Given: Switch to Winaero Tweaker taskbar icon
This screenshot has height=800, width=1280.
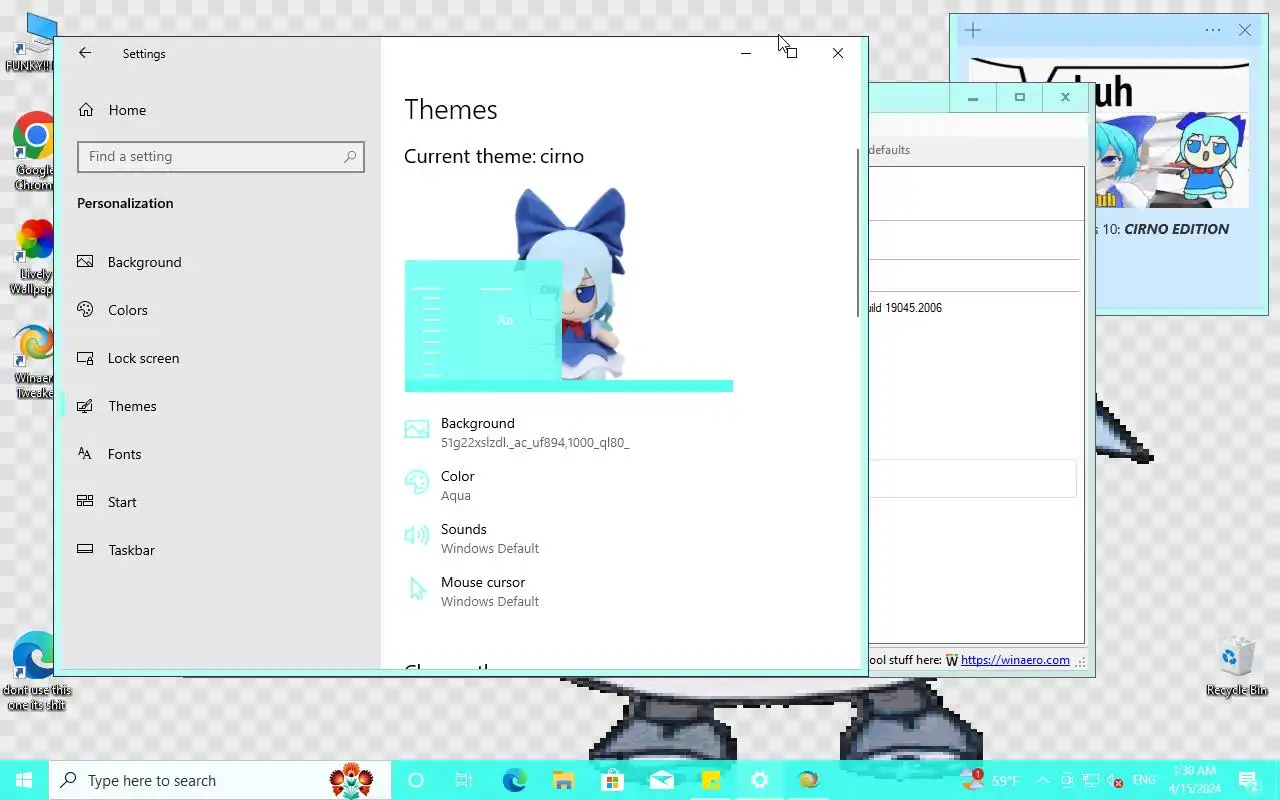Looking at the screenshot, I should click(808, 781).
